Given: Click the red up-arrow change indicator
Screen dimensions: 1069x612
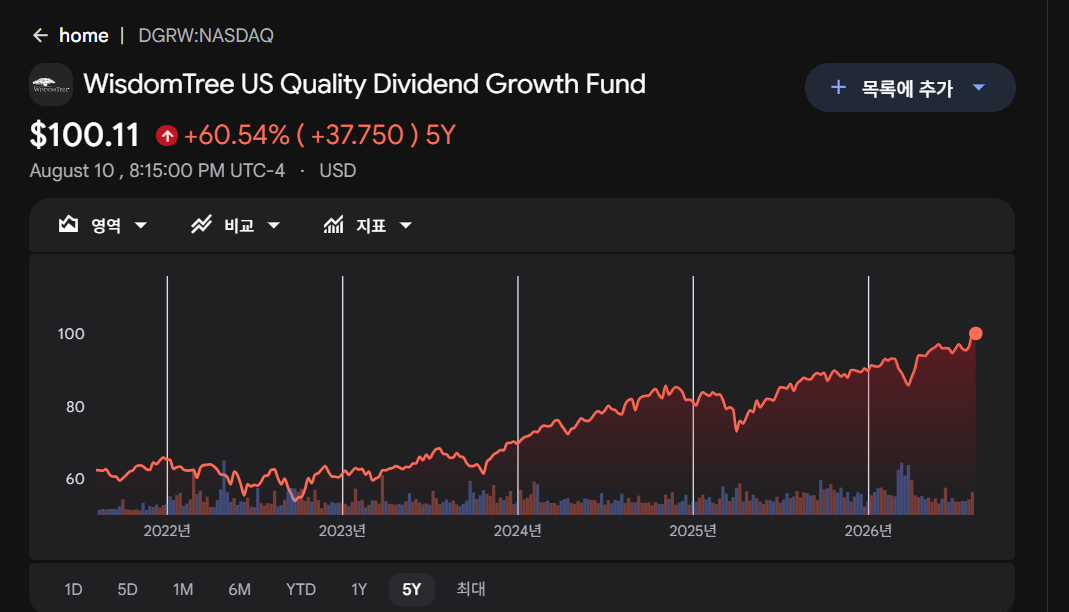Looking at the screenshot, I should tap(167, 136).
